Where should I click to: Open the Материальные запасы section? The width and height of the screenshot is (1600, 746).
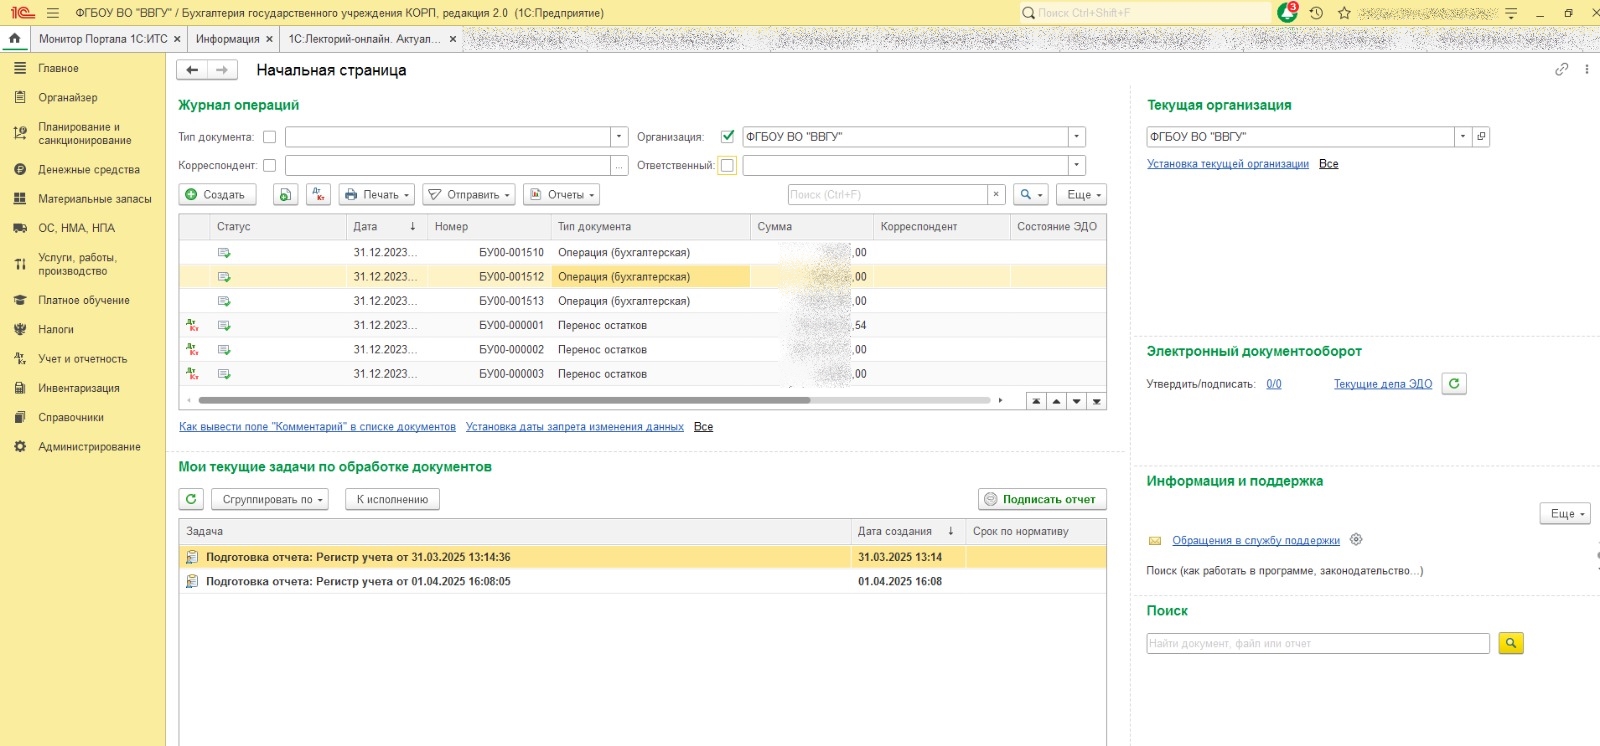pos(94,199)
